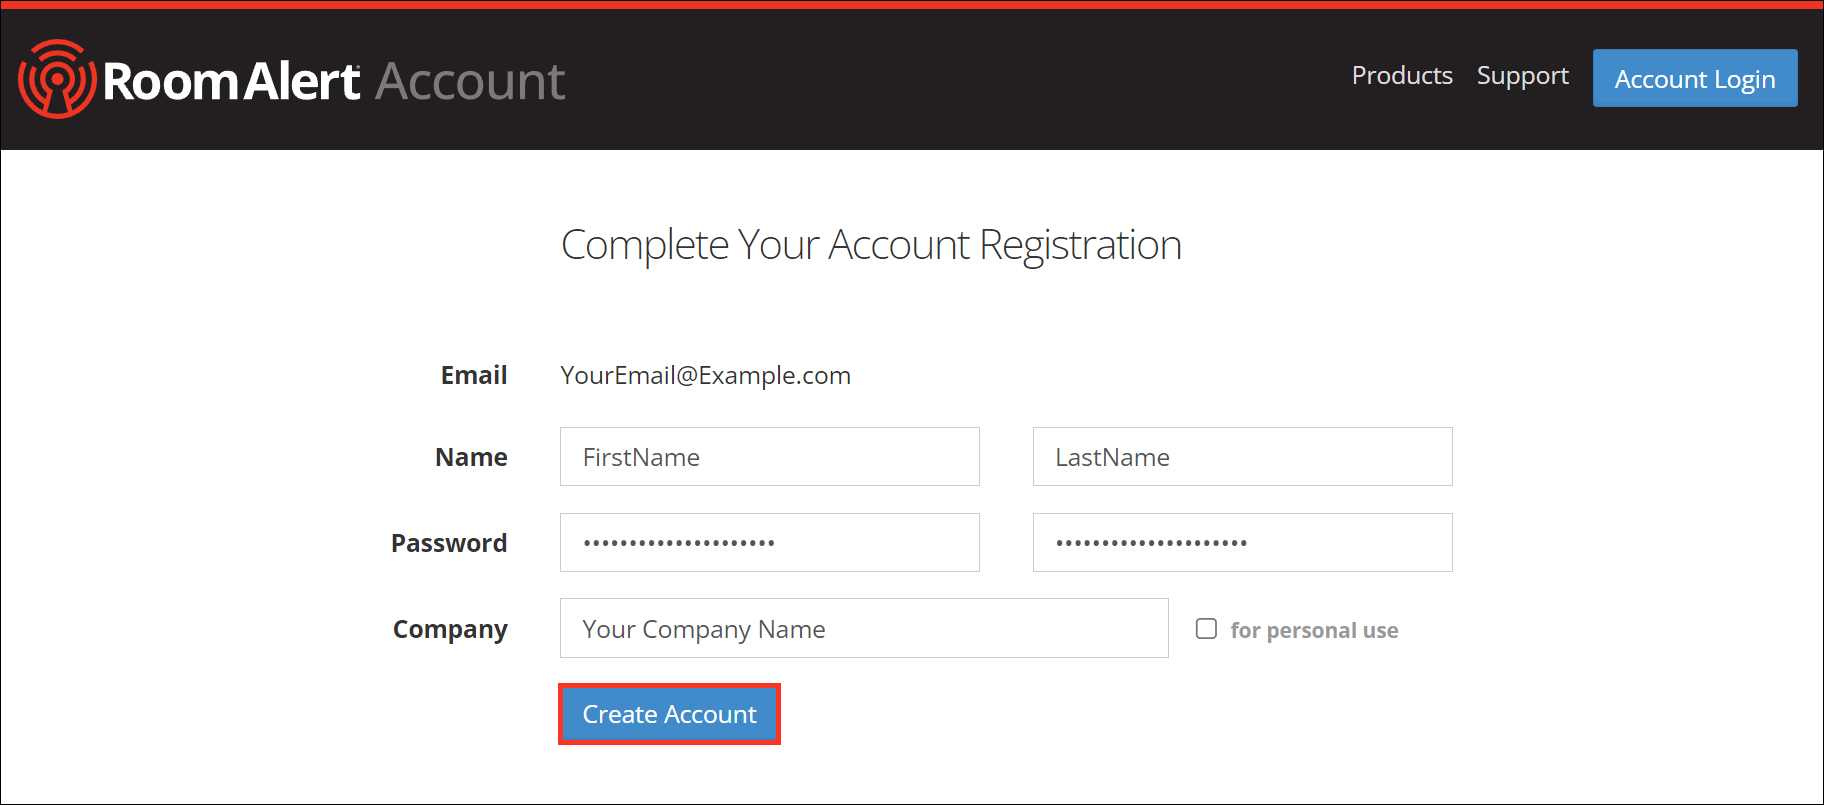This screenshot has height=805, width=1824.
Task: Click the Email field label
Action: [474, 375]
